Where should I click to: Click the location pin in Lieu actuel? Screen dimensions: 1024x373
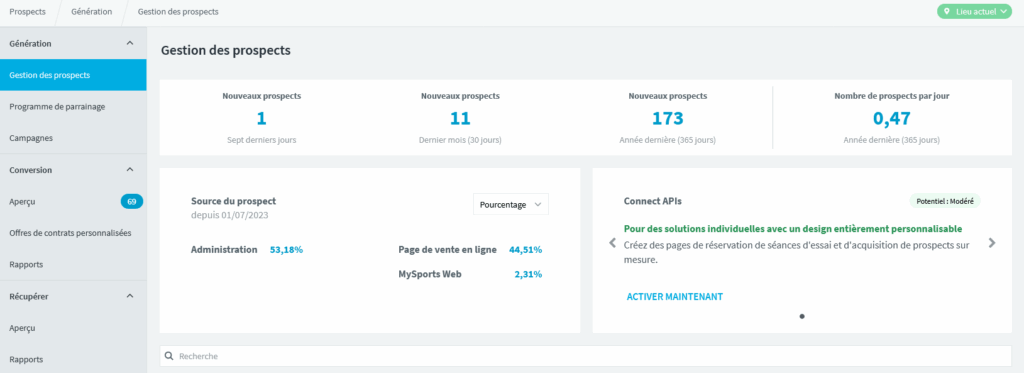(946, 12)
